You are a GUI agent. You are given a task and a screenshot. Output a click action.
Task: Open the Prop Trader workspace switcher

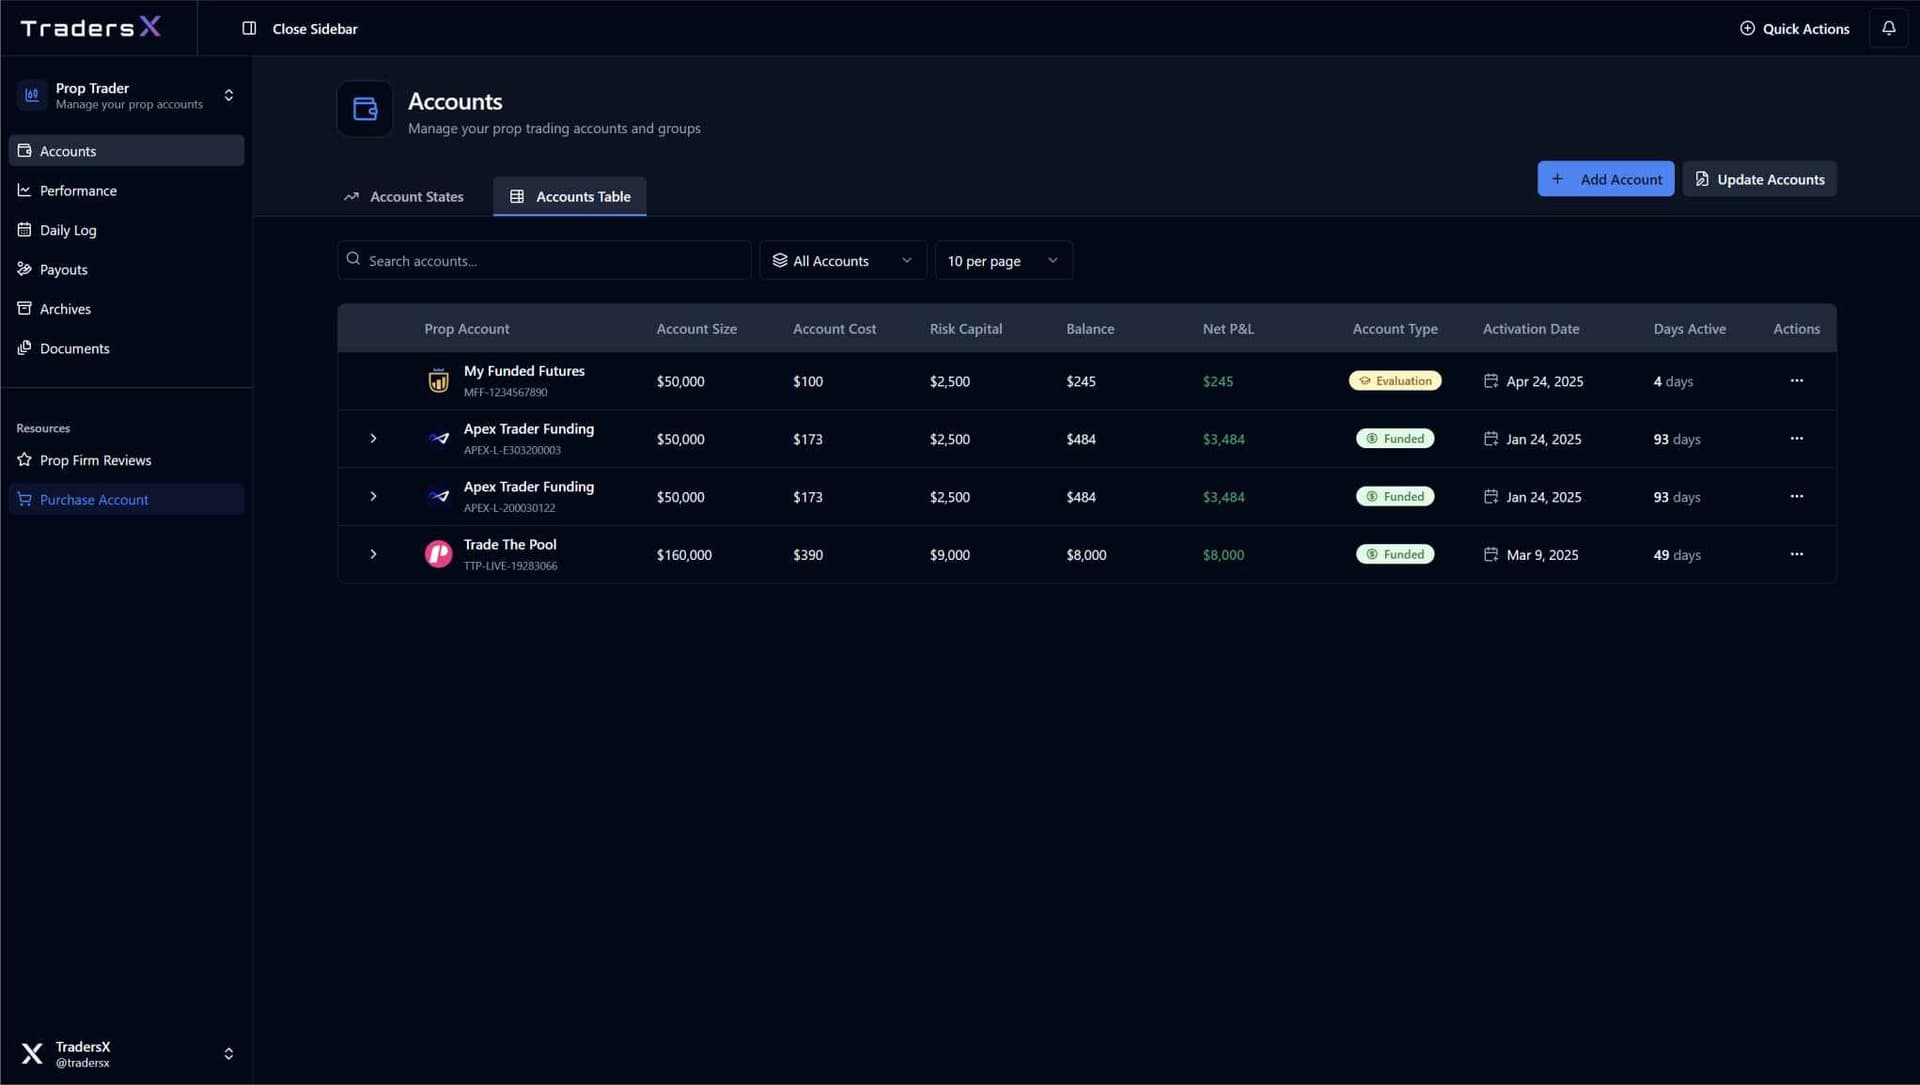tap(228, 95)
